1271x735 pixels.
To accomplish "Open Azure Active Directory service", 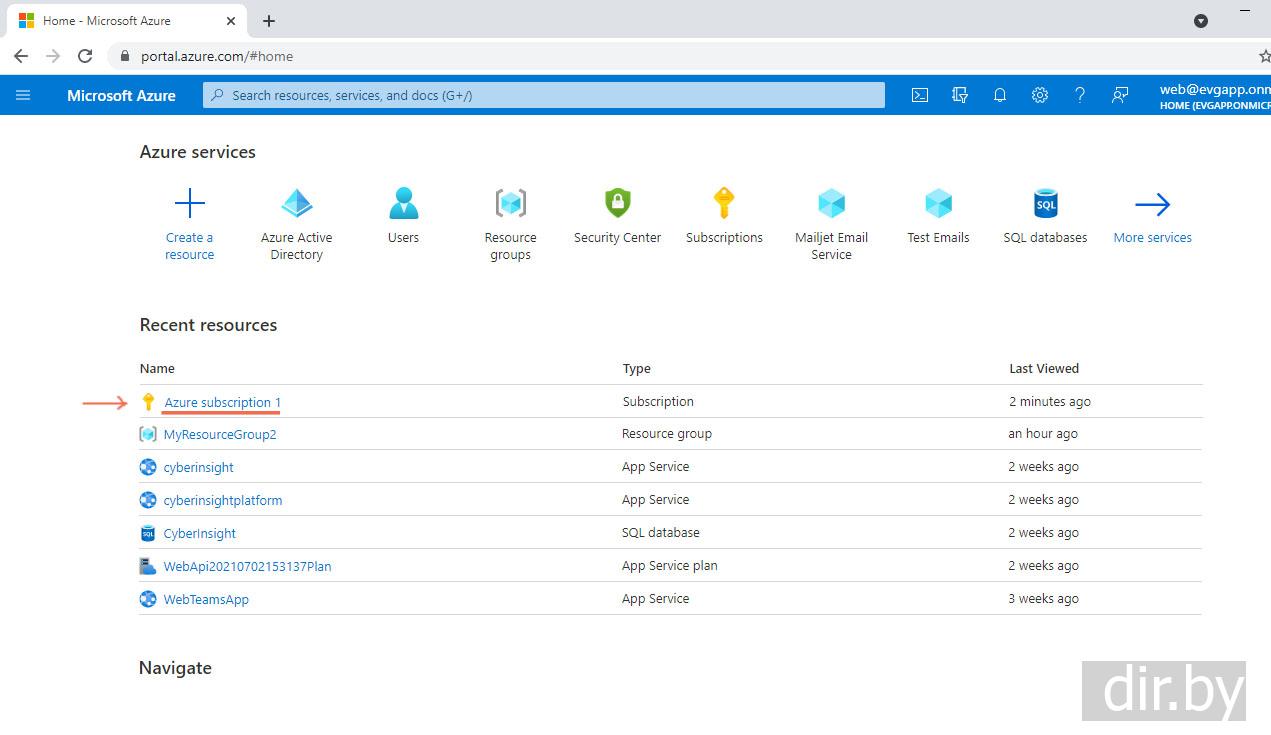I will [x=297, y=204].
